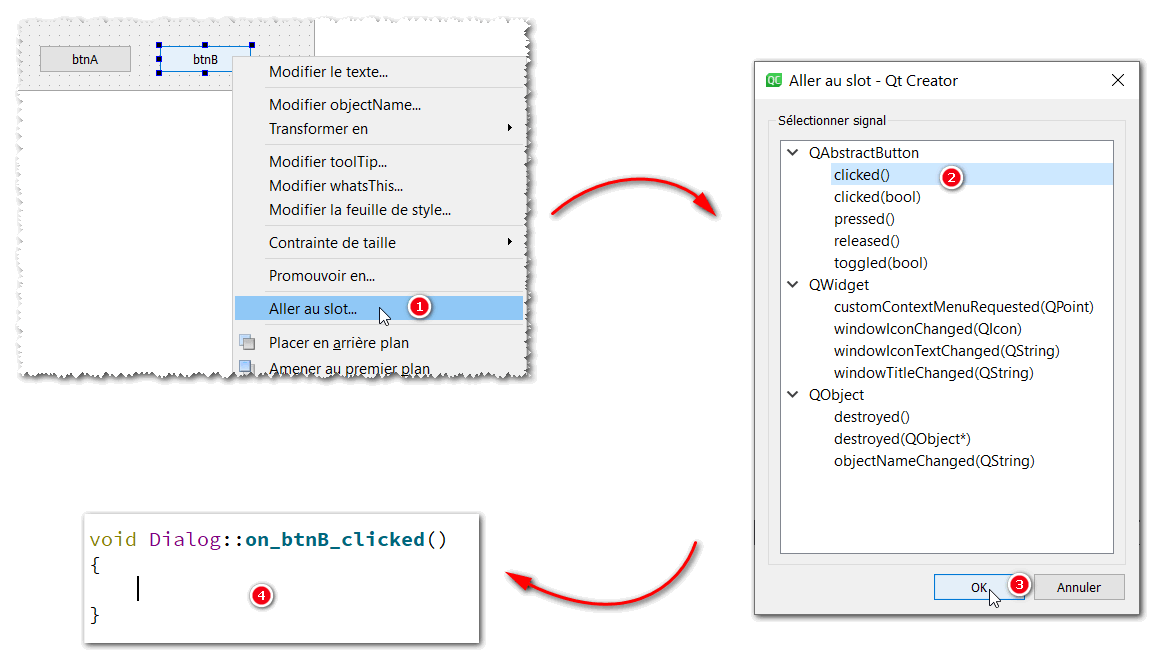Collapse the QAbstractButton signal group

[793, 153]
